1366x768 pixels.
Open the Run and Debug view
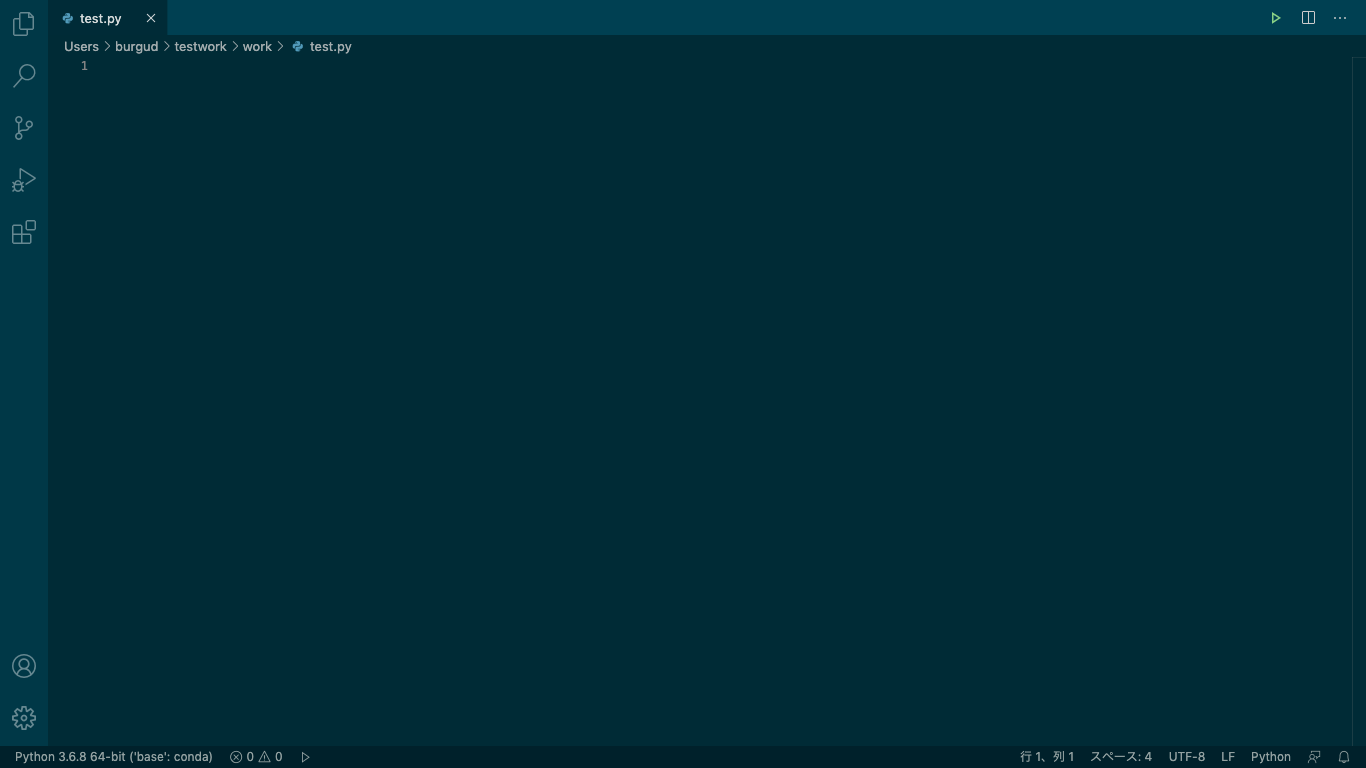[x=24, y=180]
